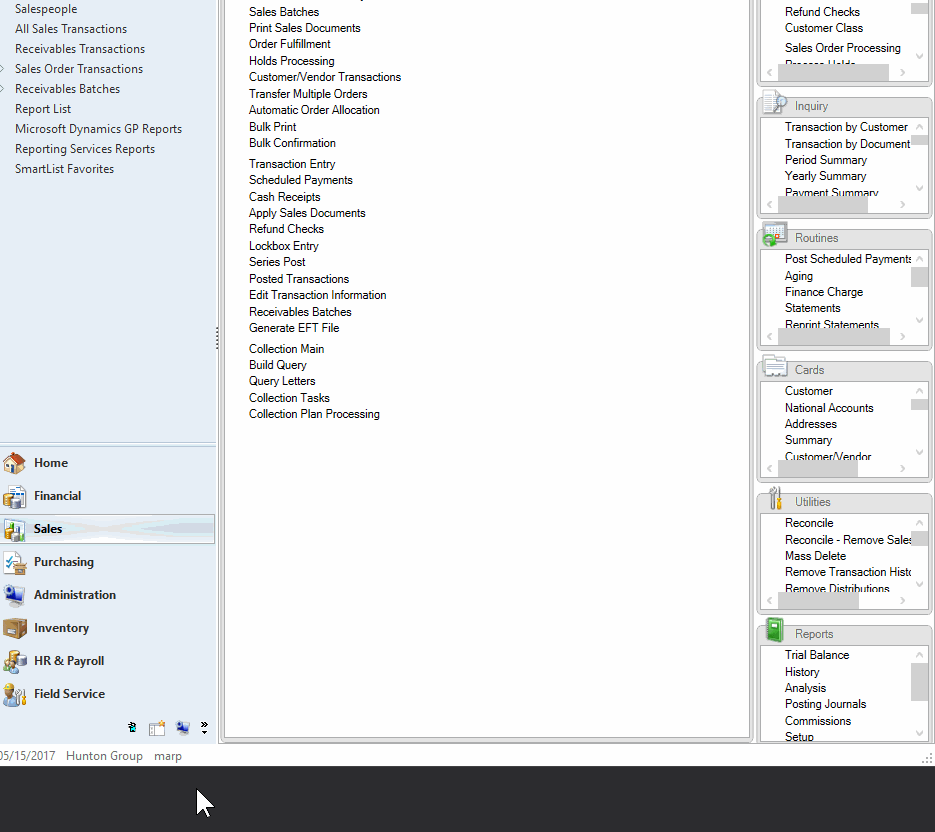The width and height of the screenshot is (935, 832).
Task: Open the Collection Main link
Action: (286, 349)
